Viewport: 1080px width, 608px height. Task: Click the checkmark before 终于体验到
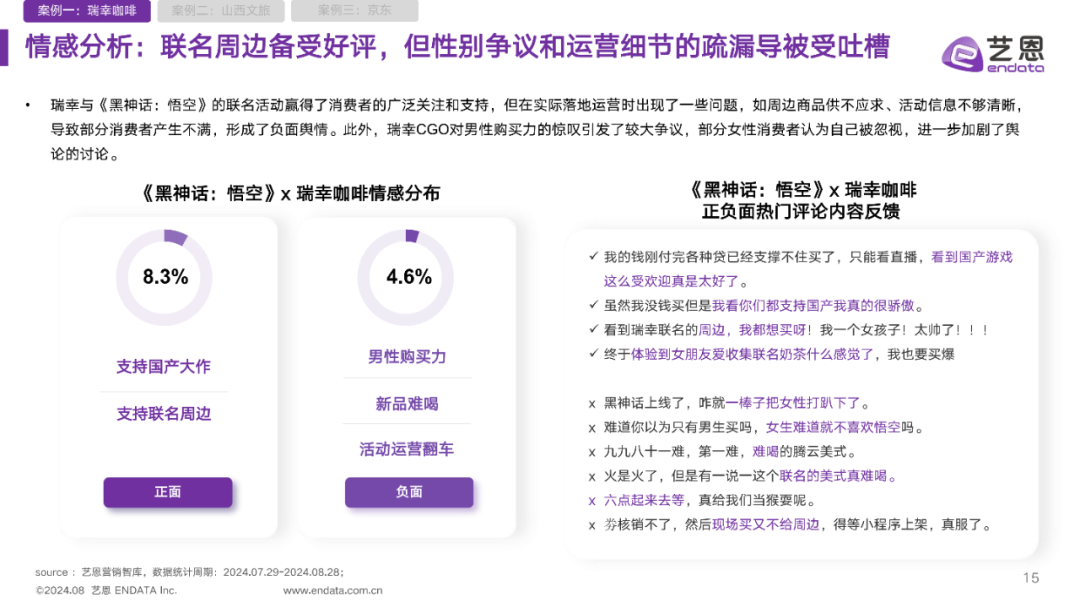point(593,353)
